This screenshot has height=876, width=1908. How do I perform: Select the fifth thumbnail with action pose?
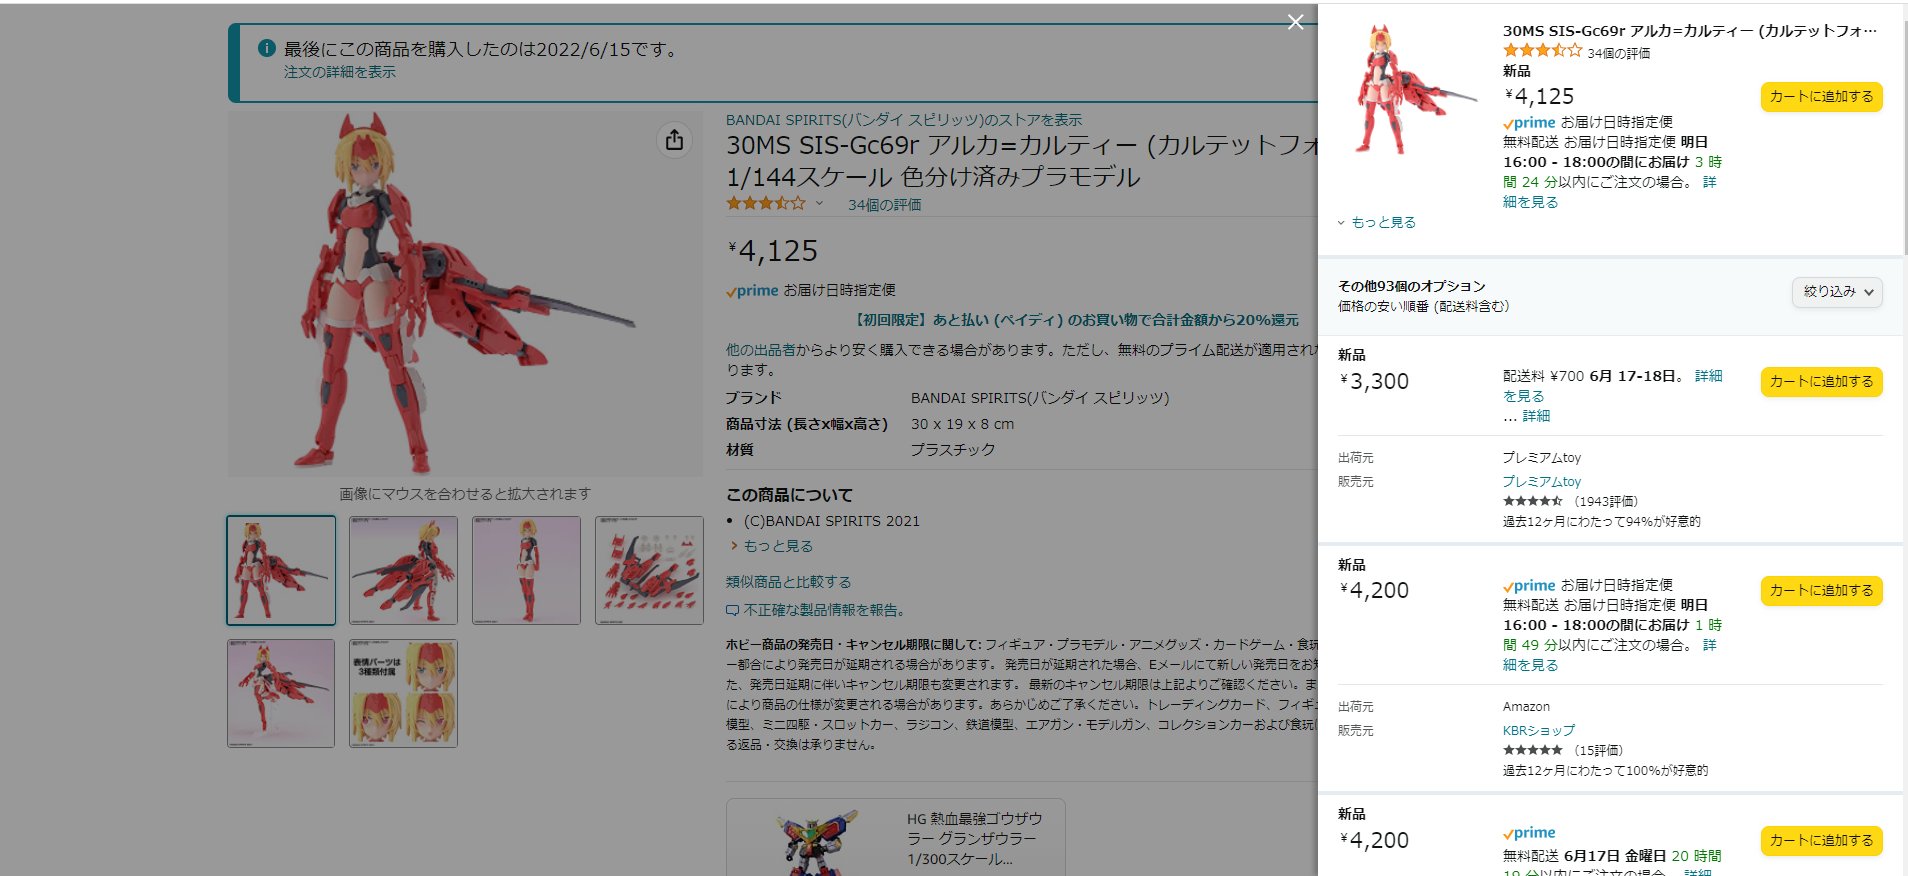tap(281, 693)
